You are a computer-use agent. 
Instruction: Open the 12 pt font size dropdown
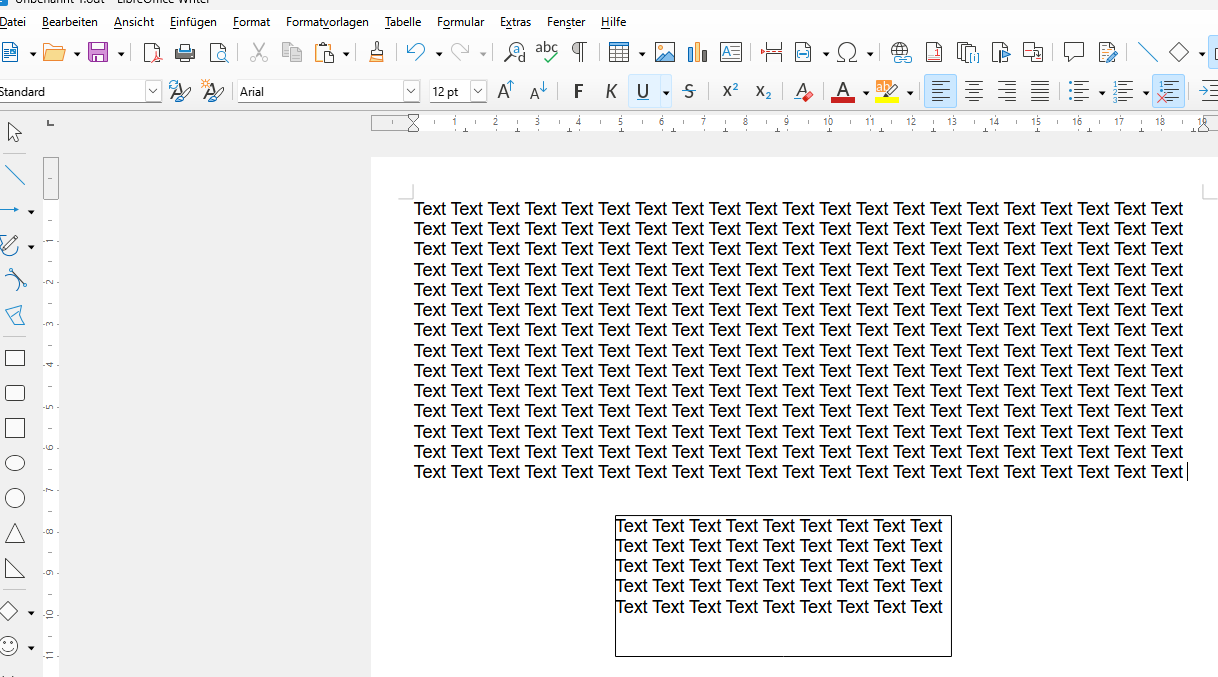(x=478, y=91)
